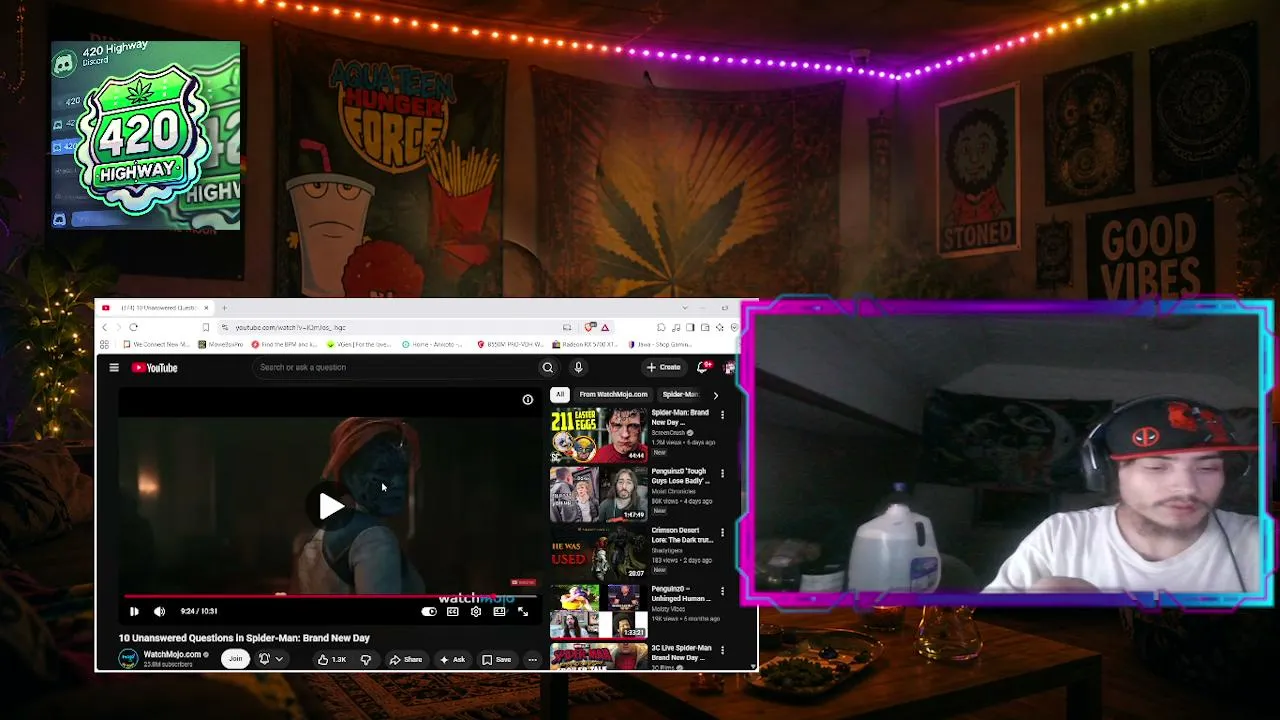The image size is (1280, 720).
Task: Open the Crimson Desert Lore thumbnail
Action: pyautogui.click(x=598, y=553)
